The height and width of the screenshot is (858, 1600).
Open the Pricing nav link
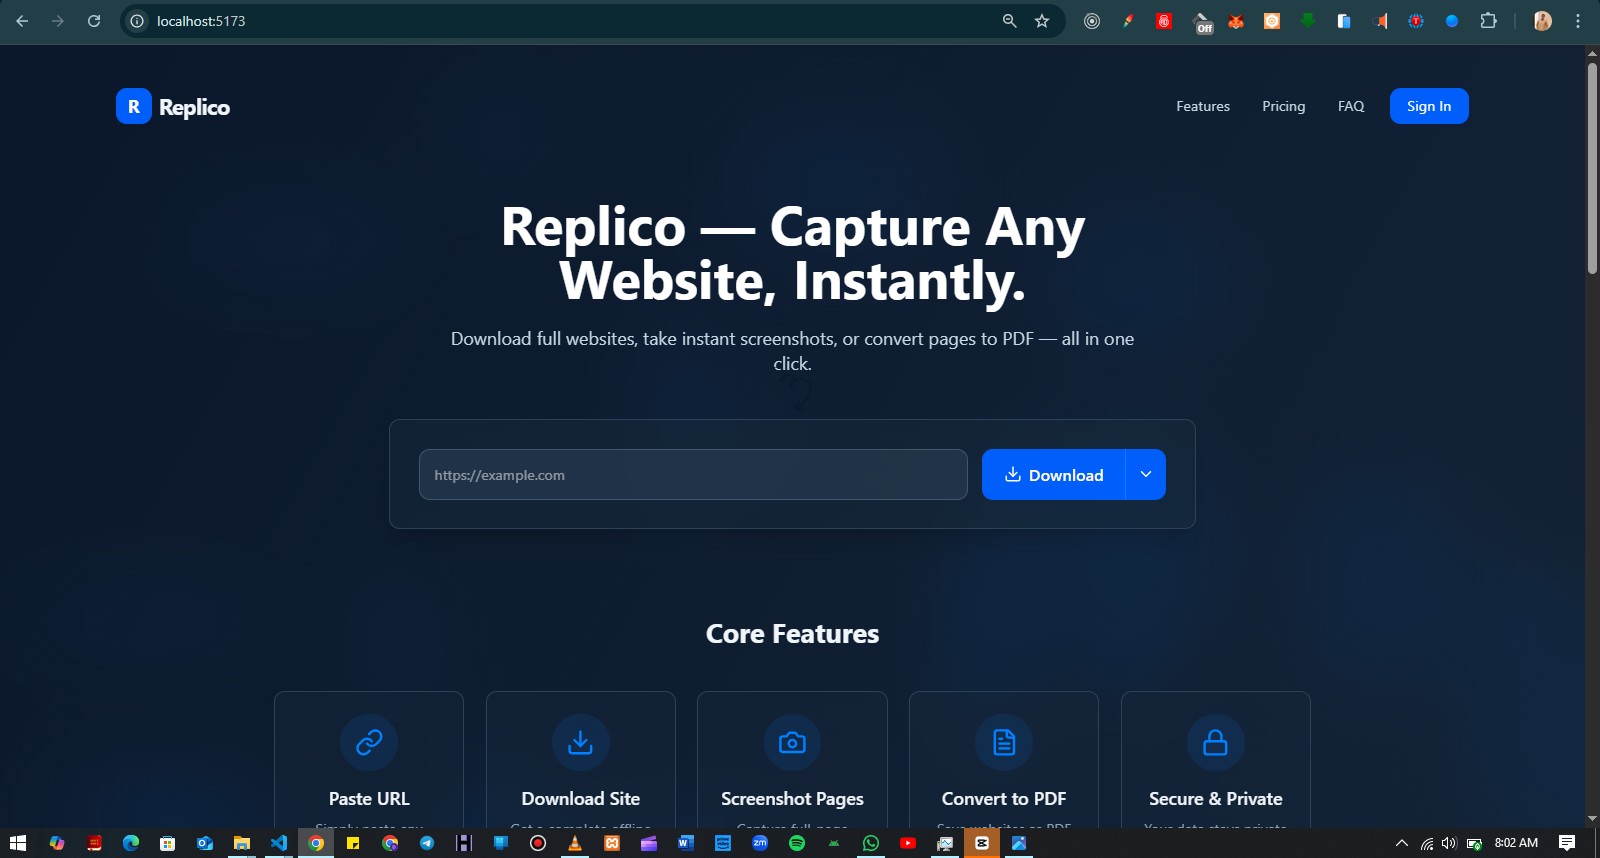click(1283, 106)
